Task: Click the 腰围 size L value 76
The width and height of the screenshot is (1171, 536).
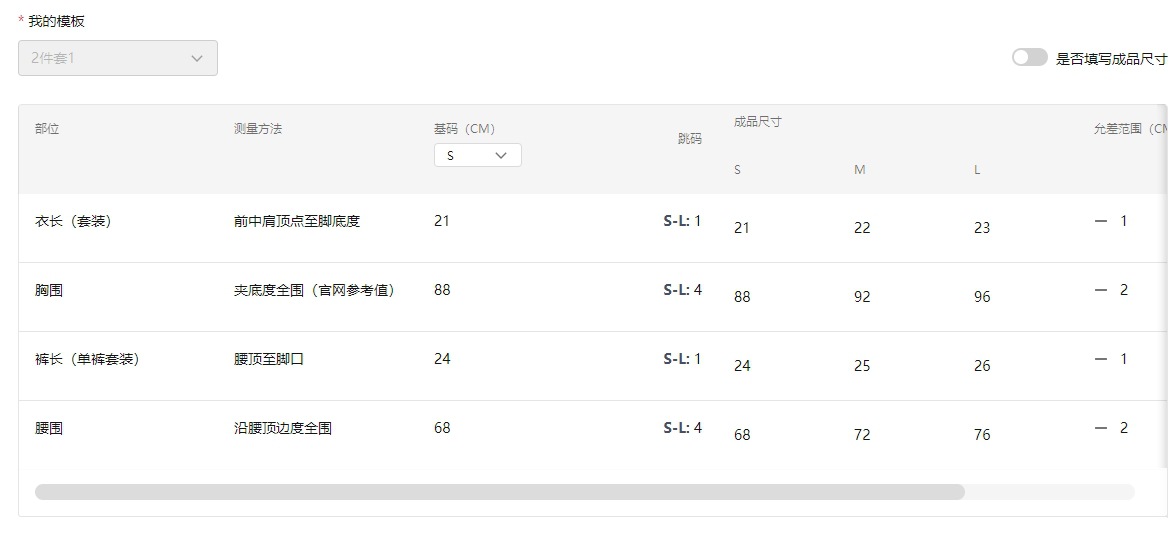Action: [982, 435]
